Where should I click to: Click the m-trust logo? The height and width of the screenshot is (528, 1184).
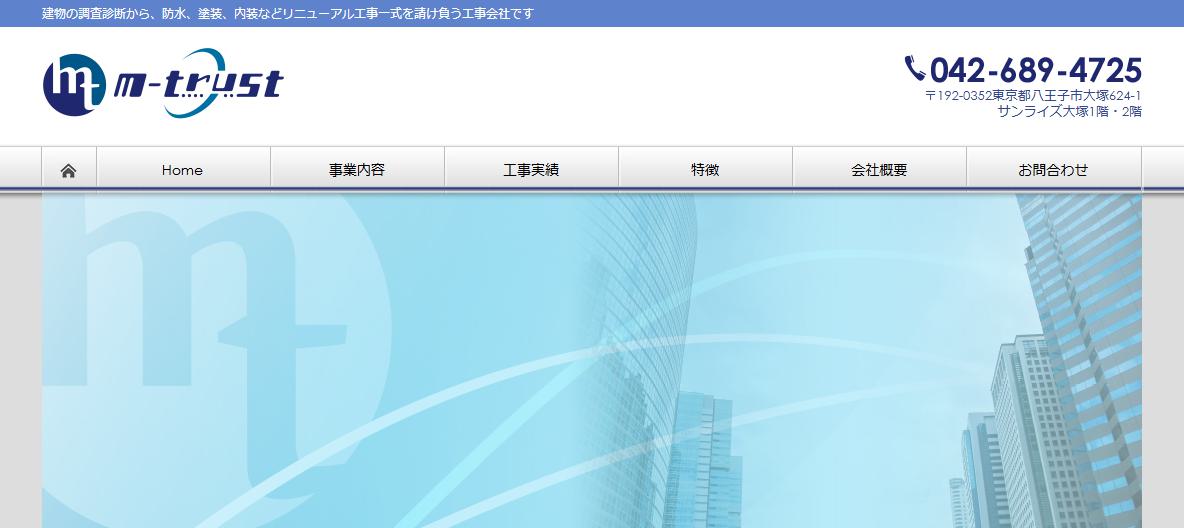(163, 83)
